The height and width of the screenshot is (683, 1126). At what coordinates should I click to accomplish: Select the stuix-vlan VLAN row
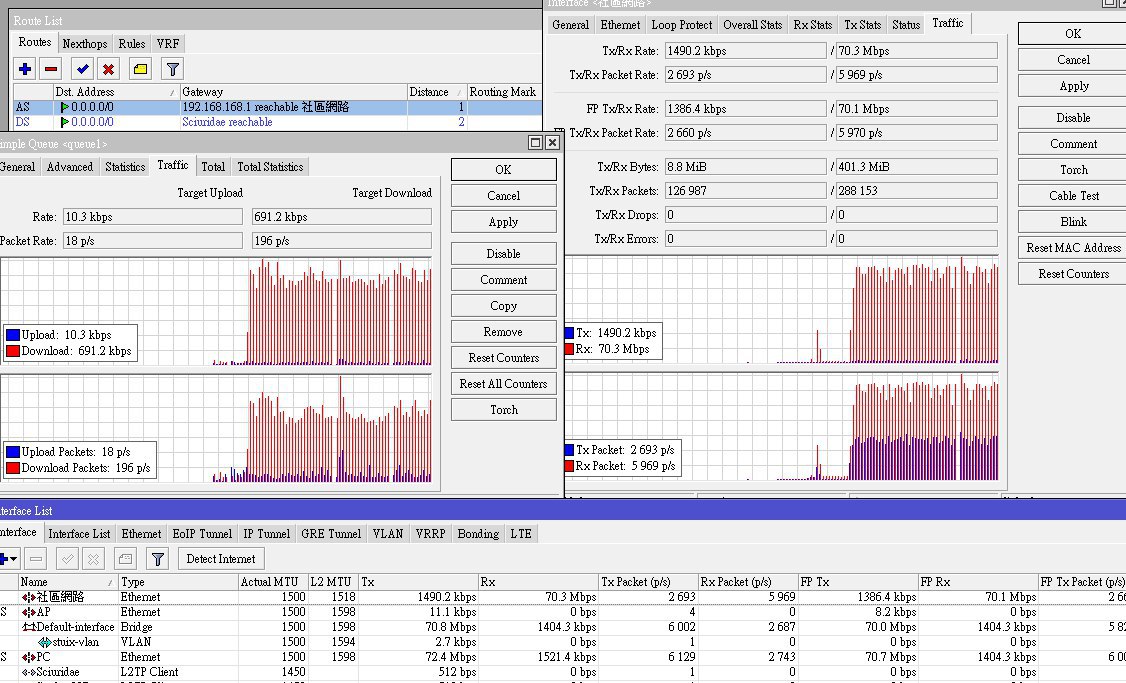(x=563, y=642)
